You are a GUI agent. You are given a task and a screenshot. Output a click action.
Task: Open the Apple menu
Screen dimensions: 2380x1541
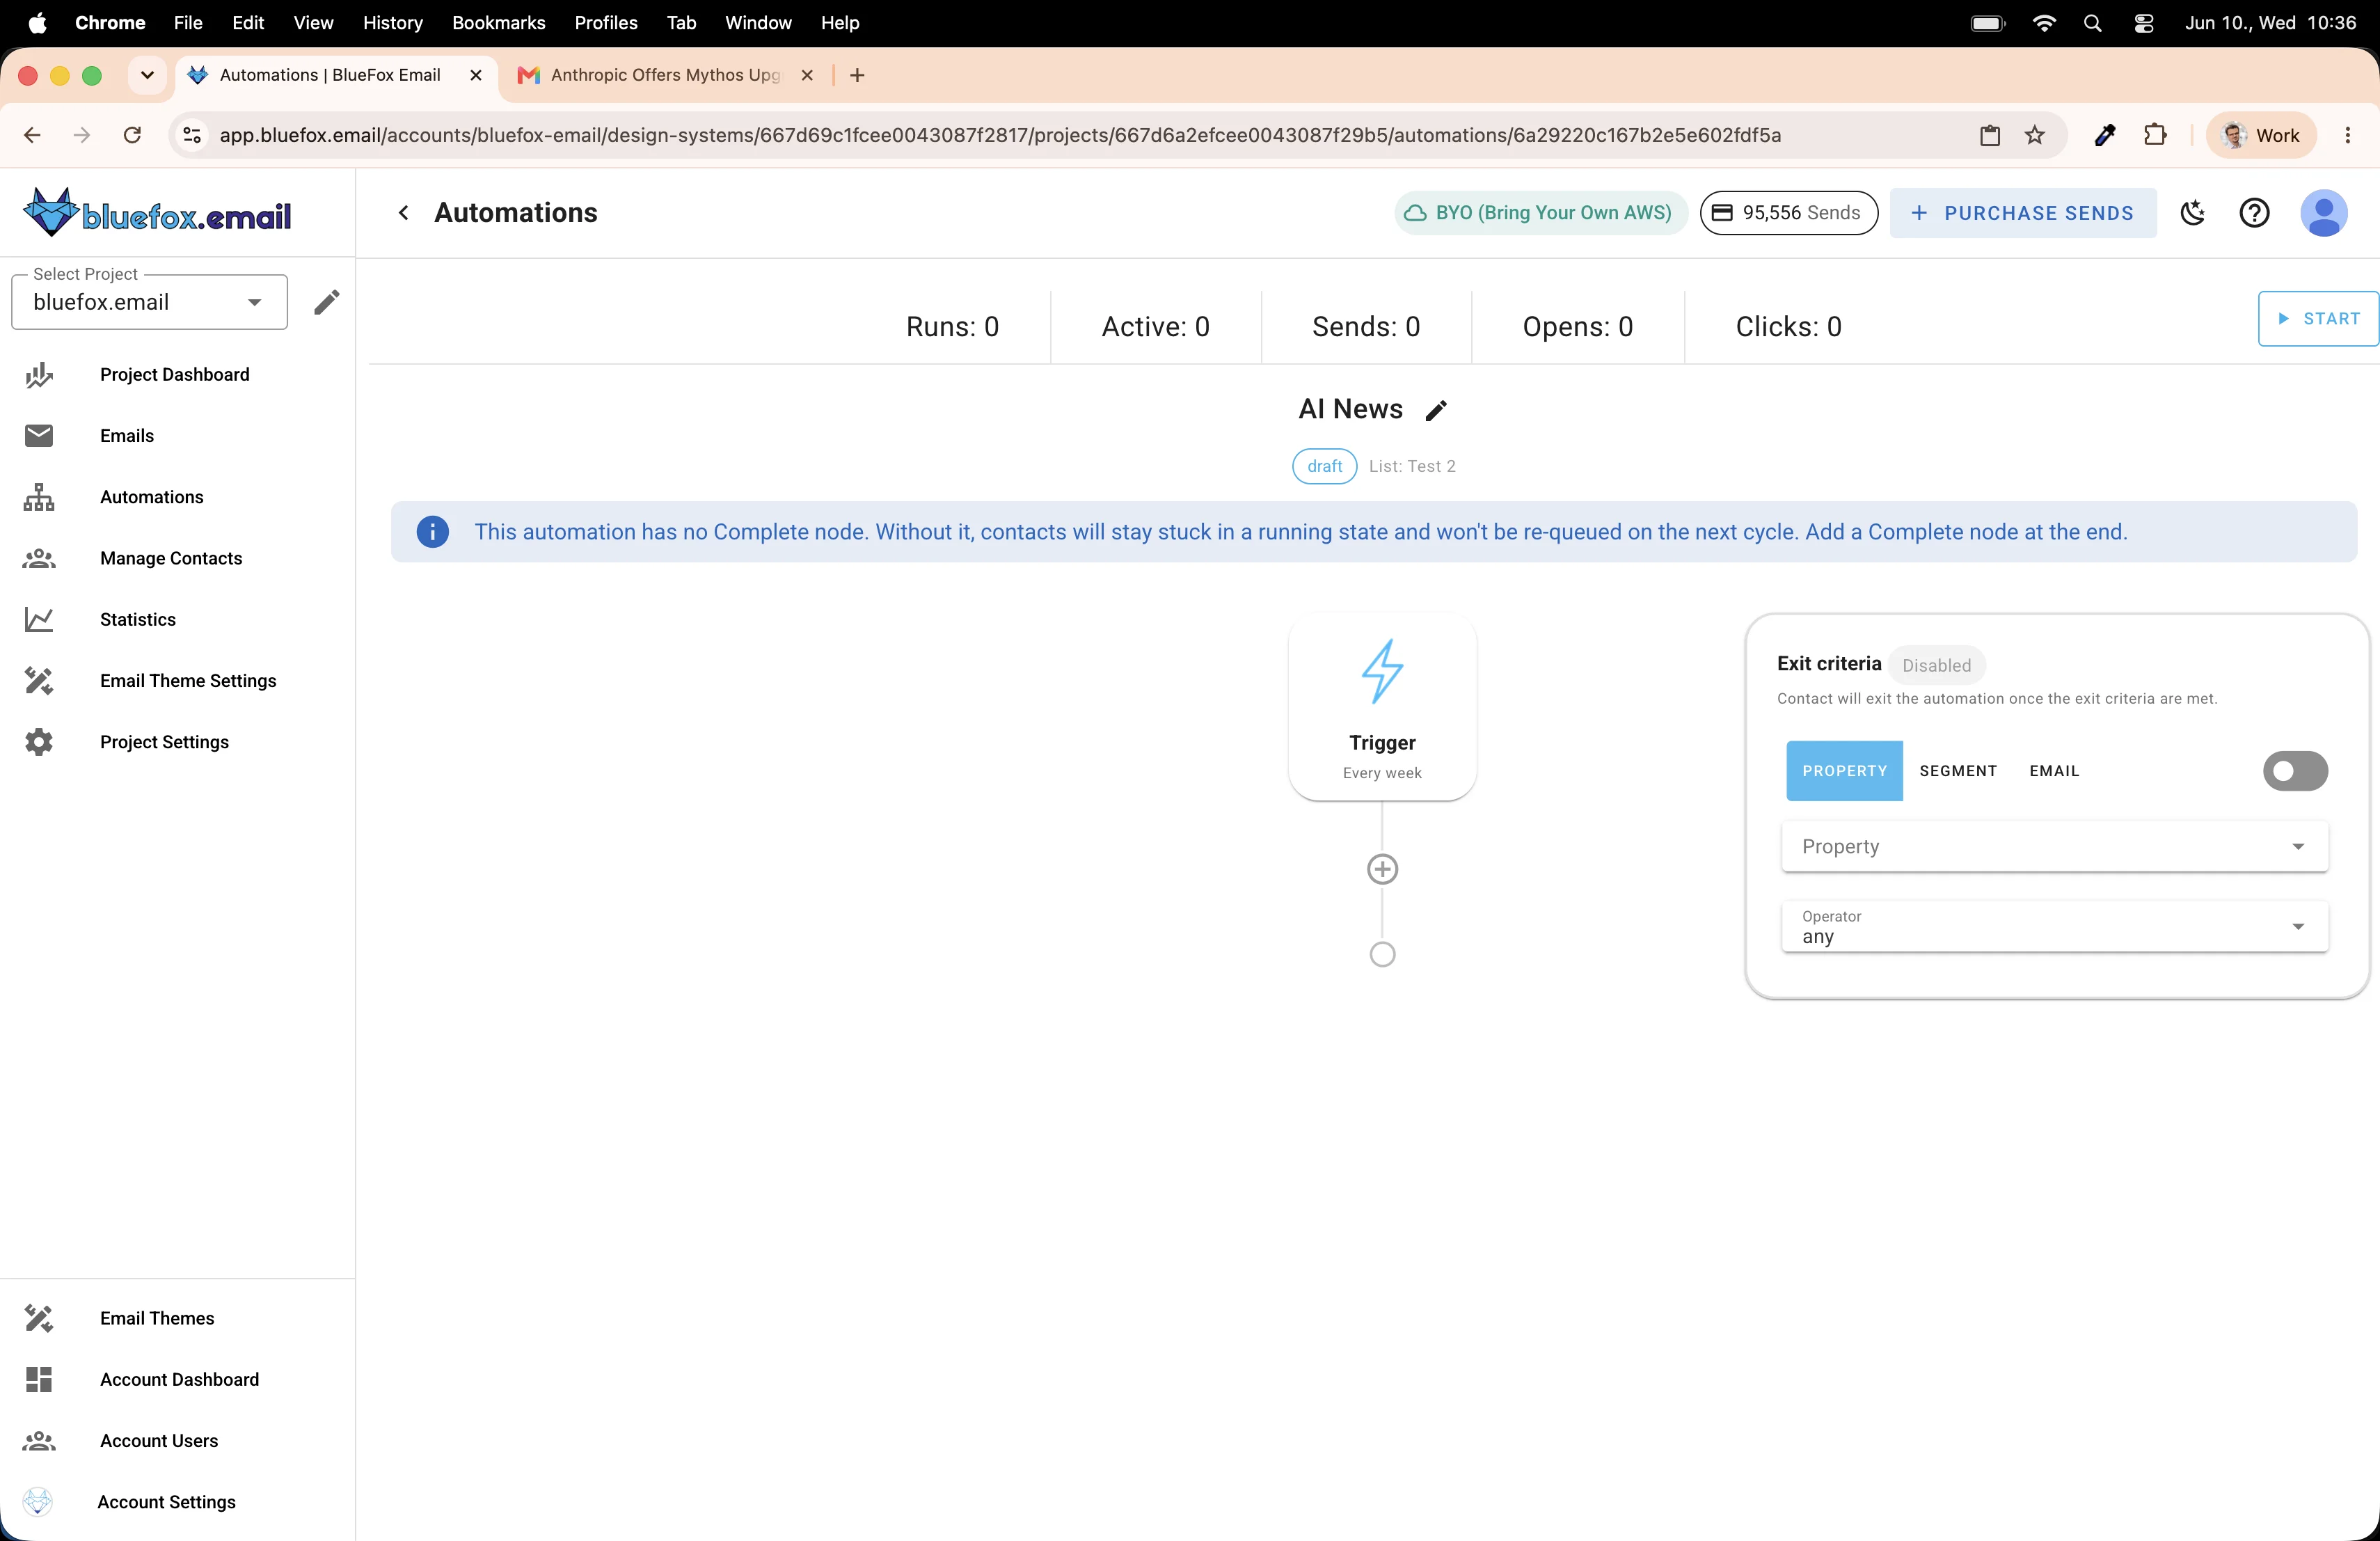(37, 22)
